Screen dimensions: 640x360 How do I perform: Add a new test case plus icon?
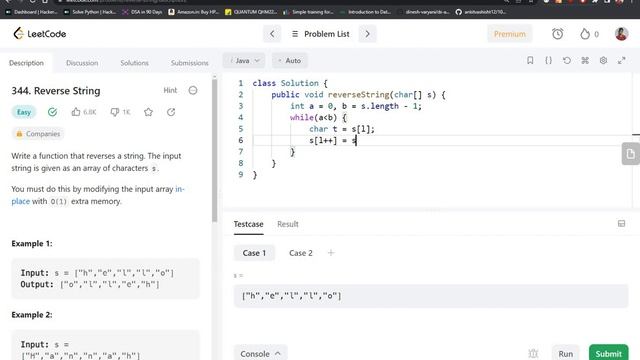click(331, 253)
